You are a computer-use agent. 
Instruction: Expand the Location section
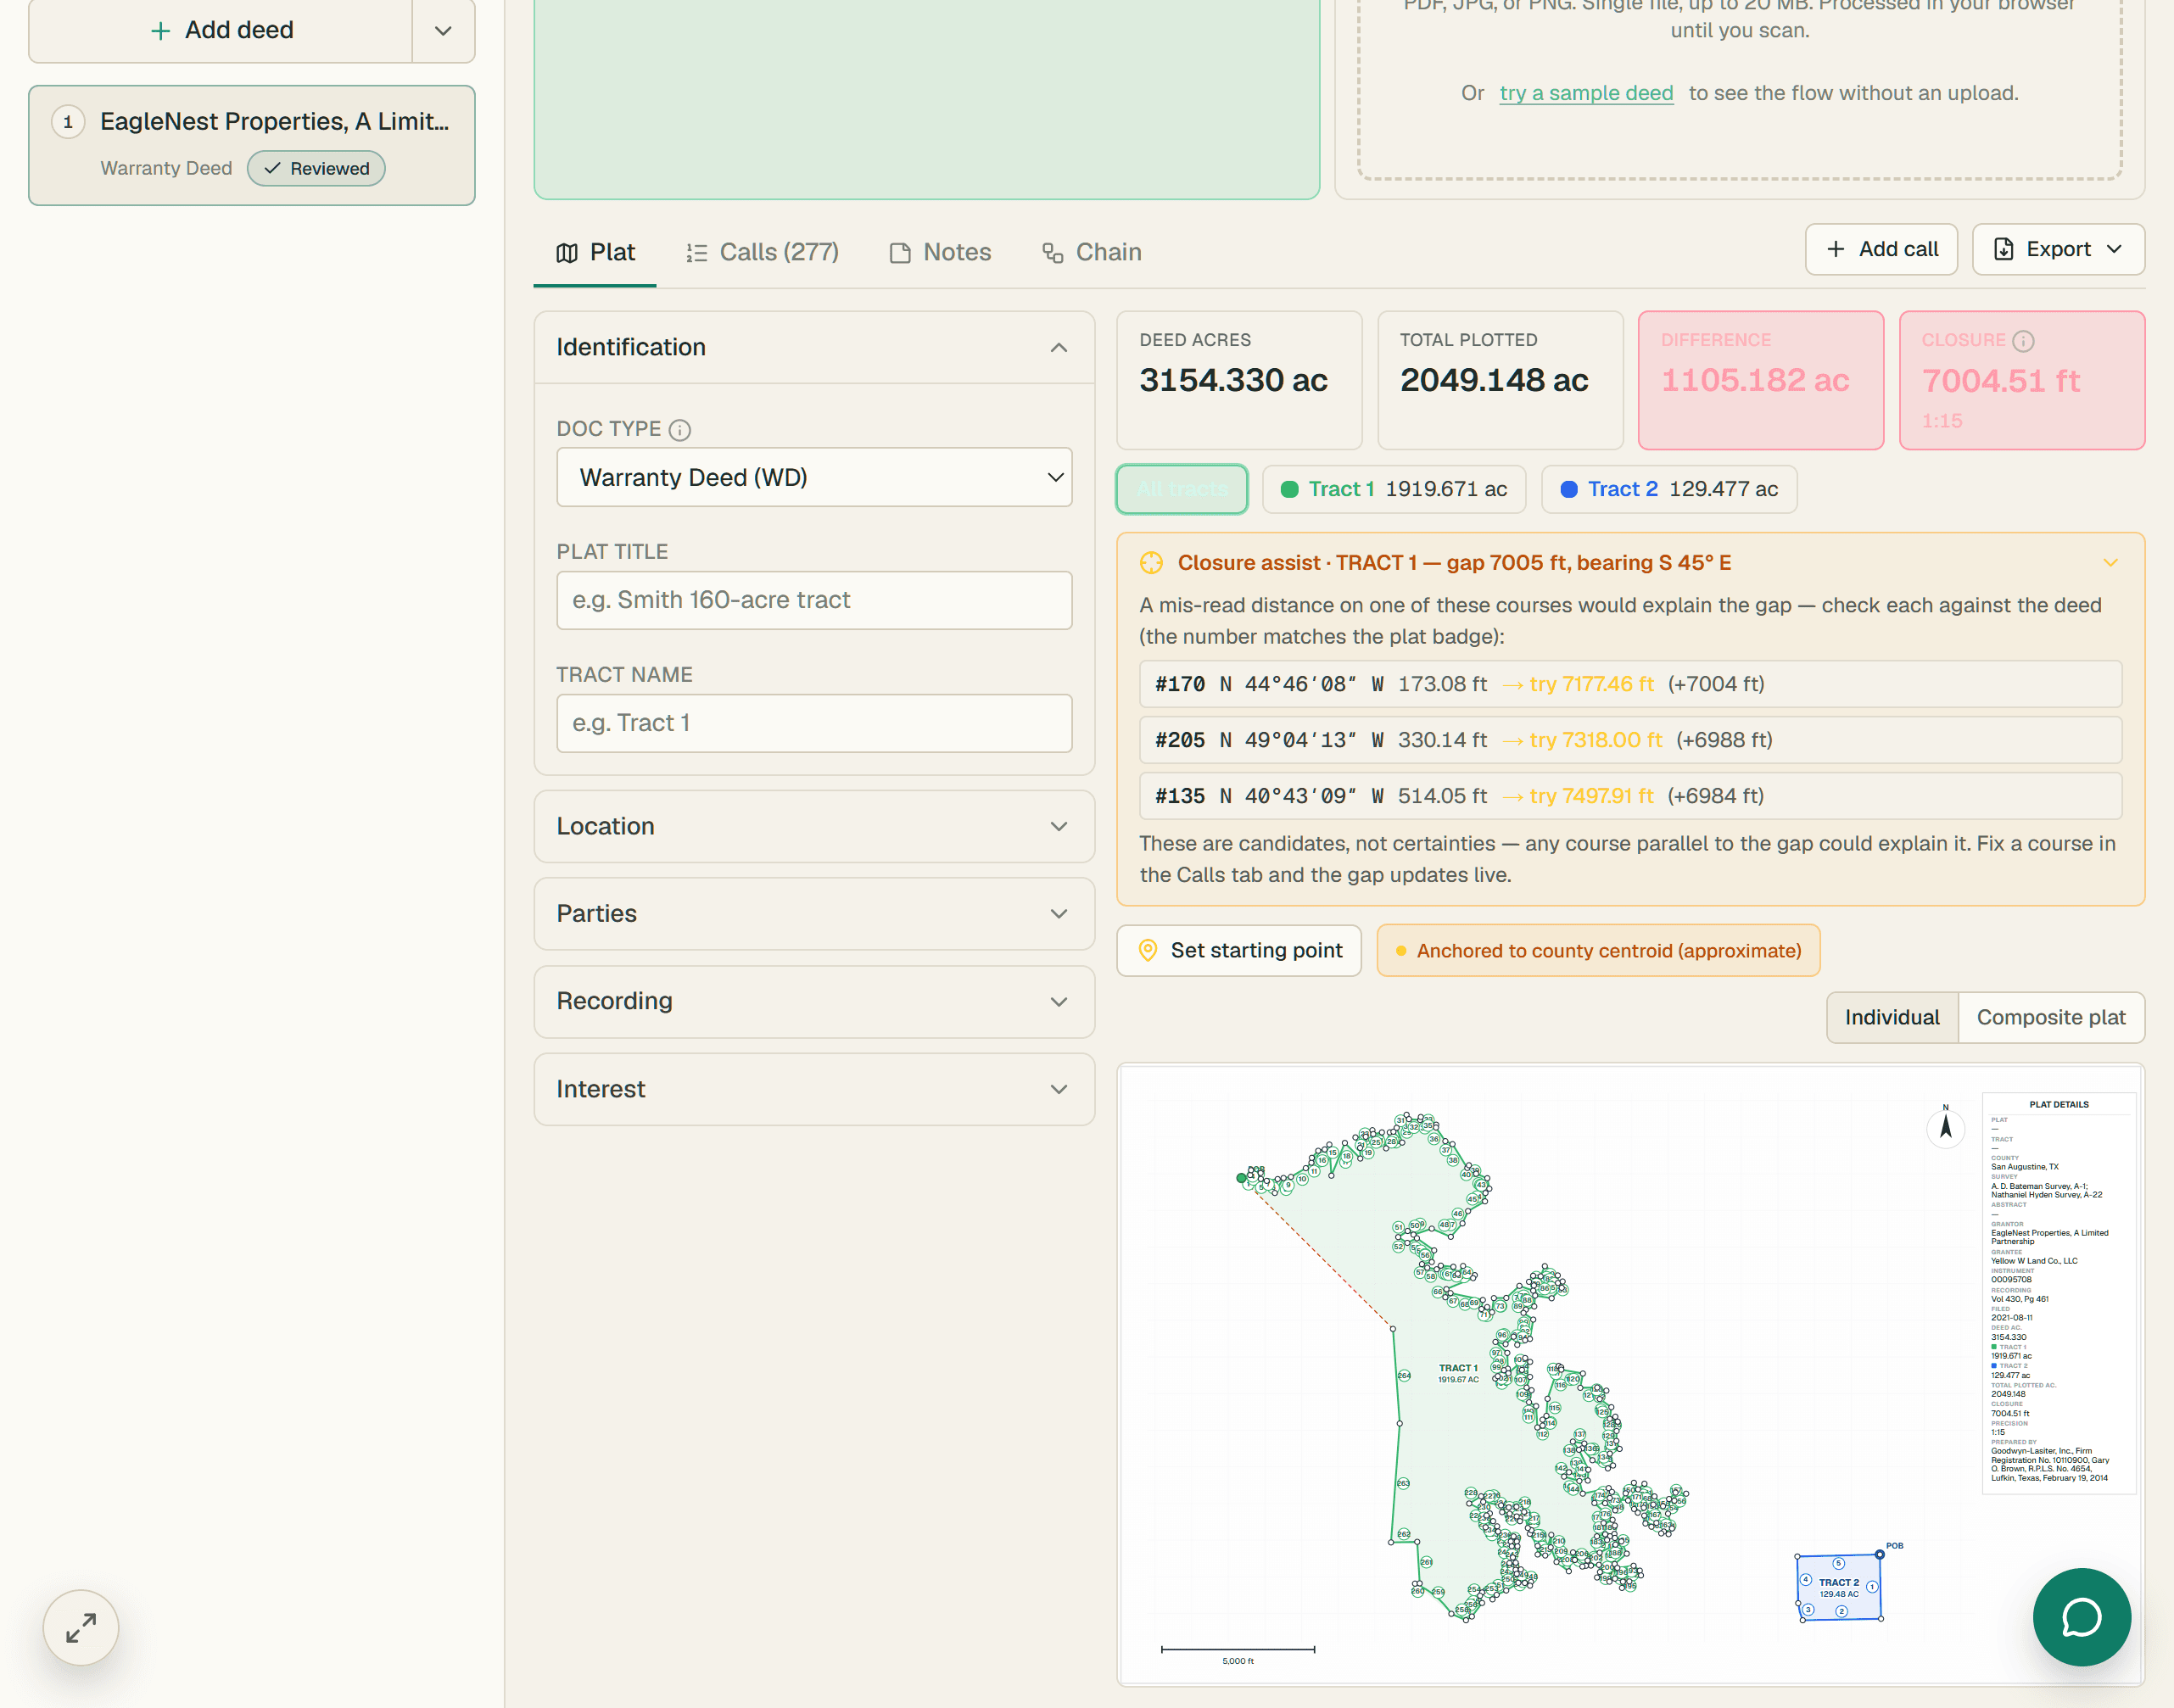point(814,826)
